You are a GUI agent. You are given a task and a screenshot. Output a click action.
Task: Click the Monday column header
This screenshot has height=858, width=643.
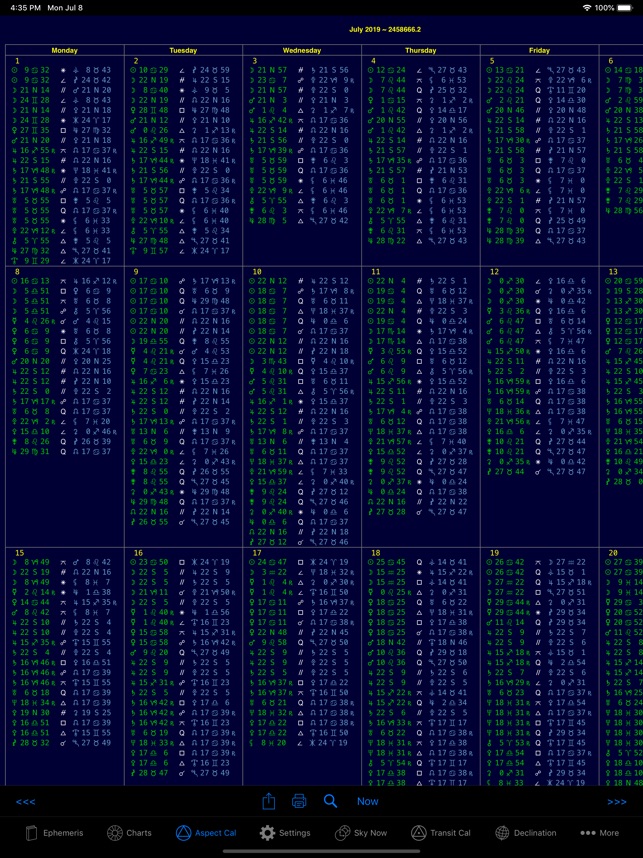(65, 50)
